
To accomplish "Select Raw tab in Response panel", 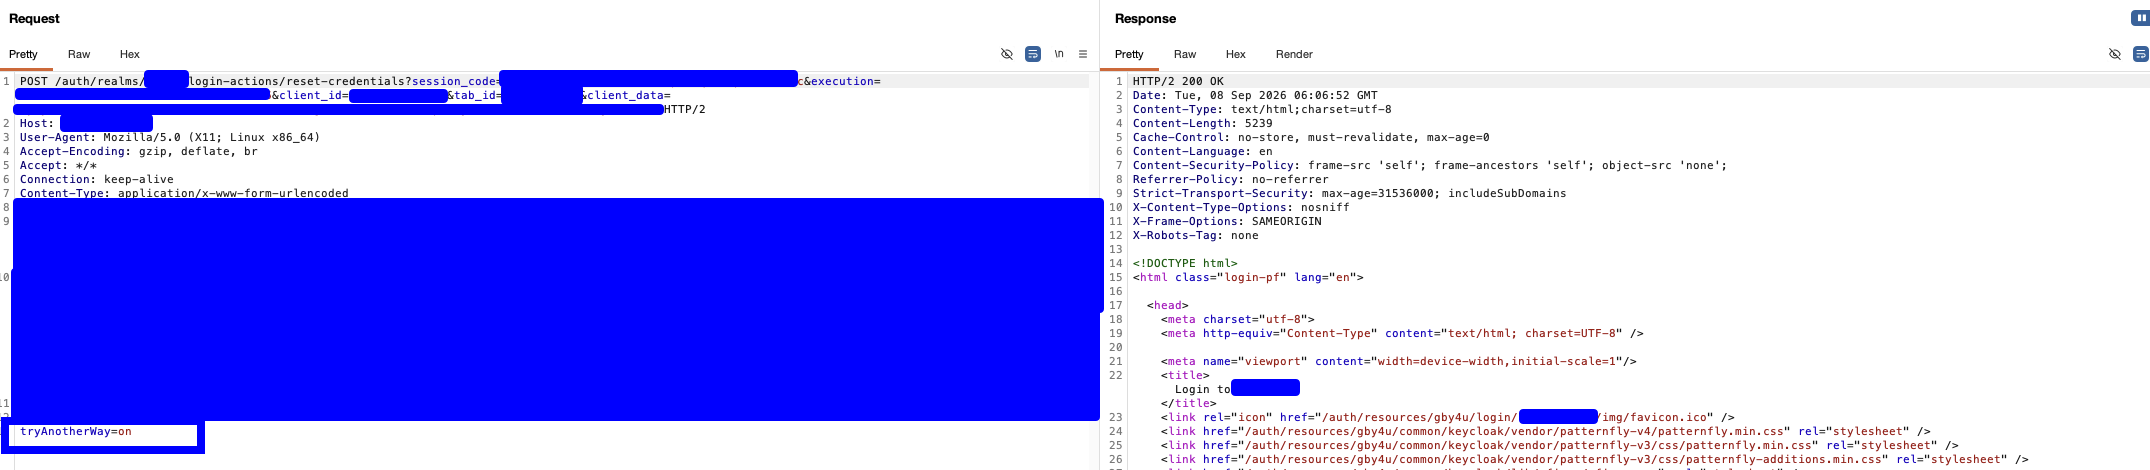I will (1185, 54).
